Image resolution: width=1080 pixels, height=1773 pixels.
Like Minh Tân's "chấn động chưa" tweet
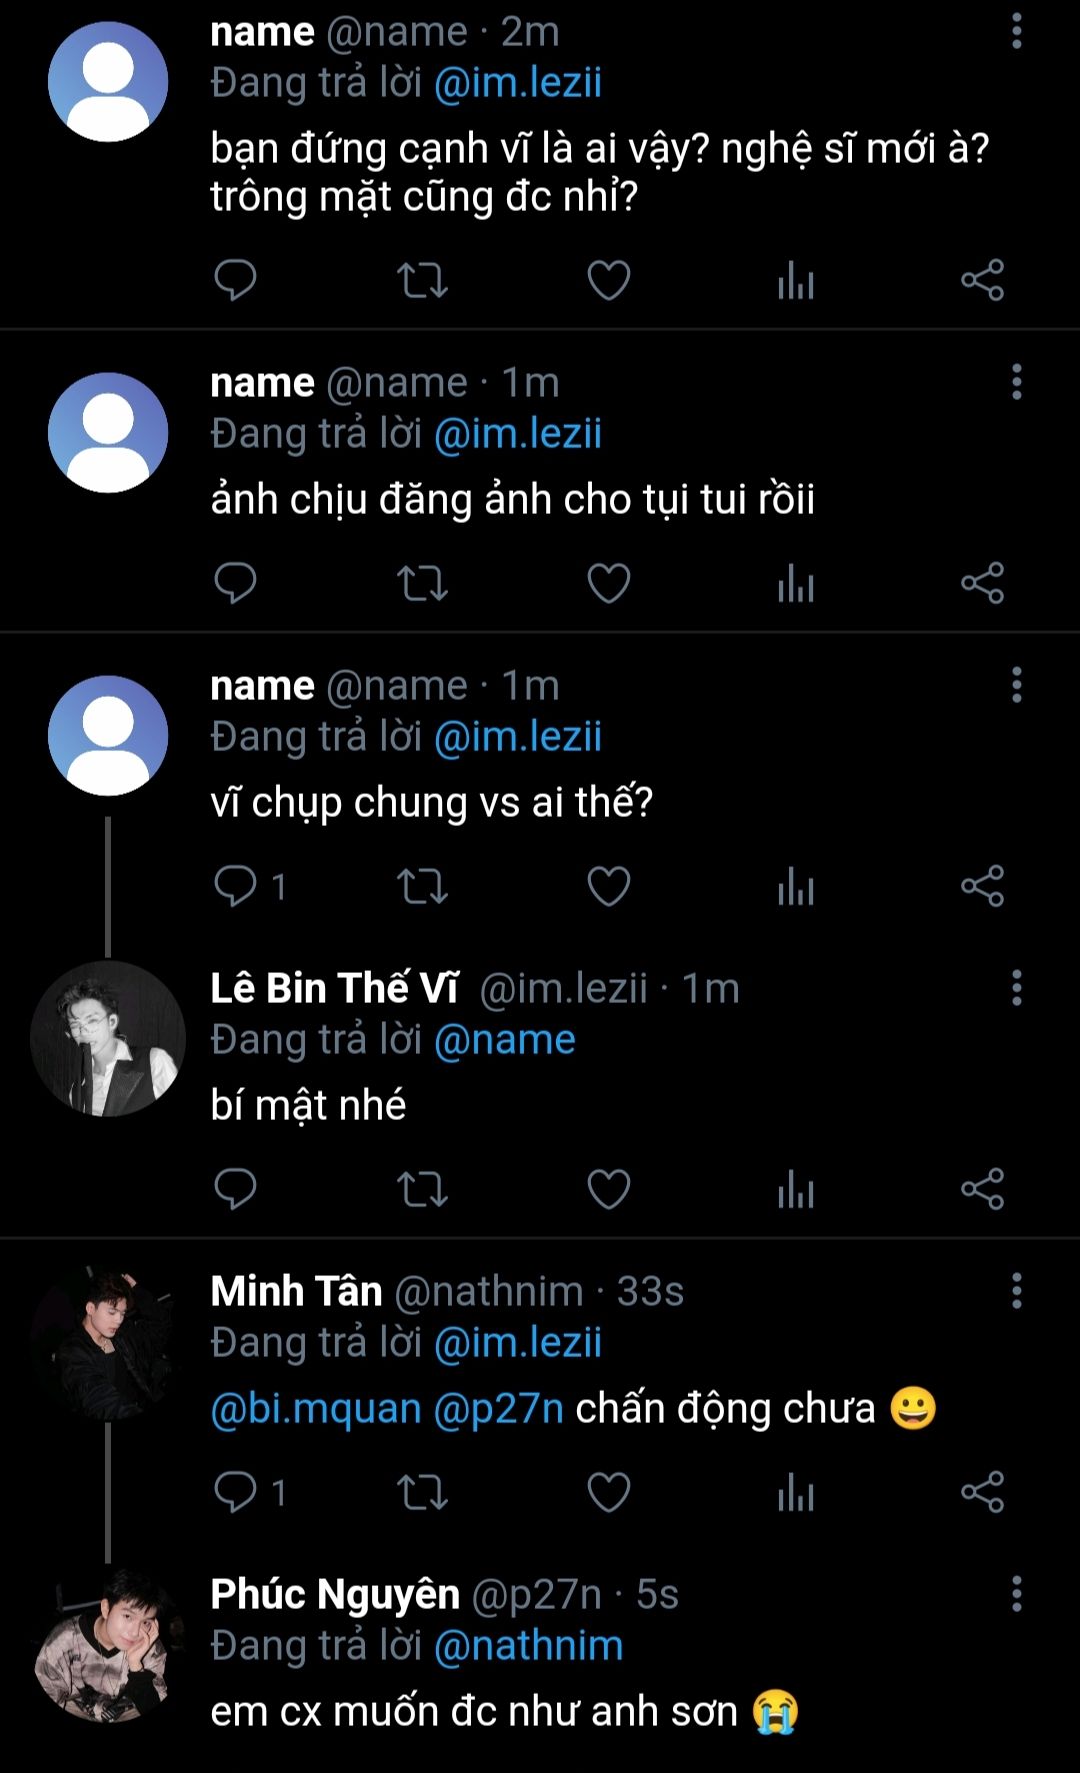(x=608, y=1492)
